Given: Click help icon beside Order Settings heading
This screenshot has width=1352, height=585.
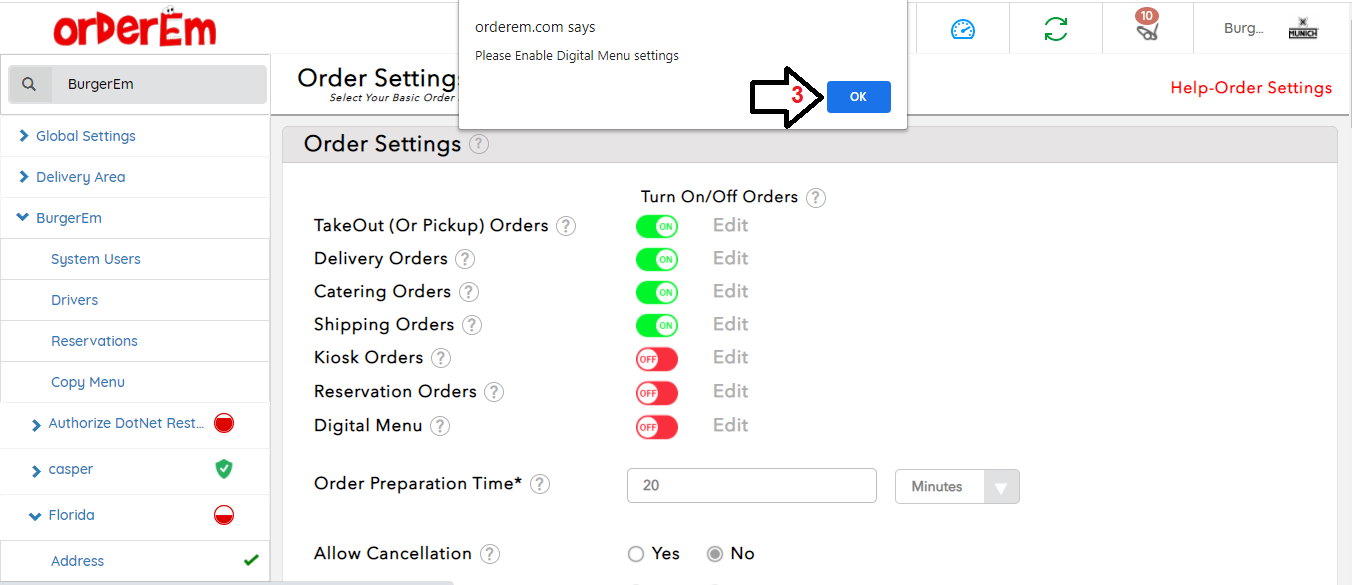Looking at the screenshot, I should pos(479,144).
